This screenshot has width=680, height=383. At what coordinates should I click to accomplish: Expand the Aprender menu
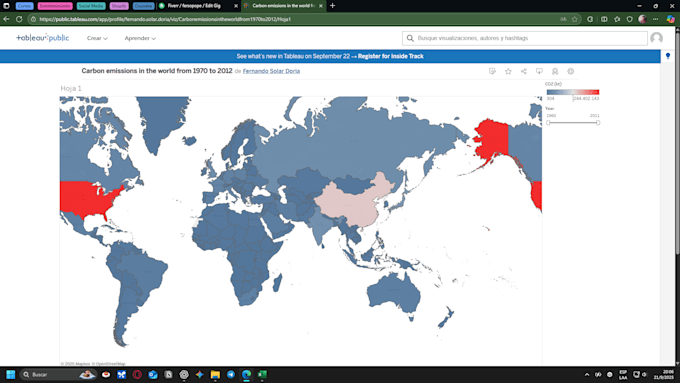click(x=140, y=38)
